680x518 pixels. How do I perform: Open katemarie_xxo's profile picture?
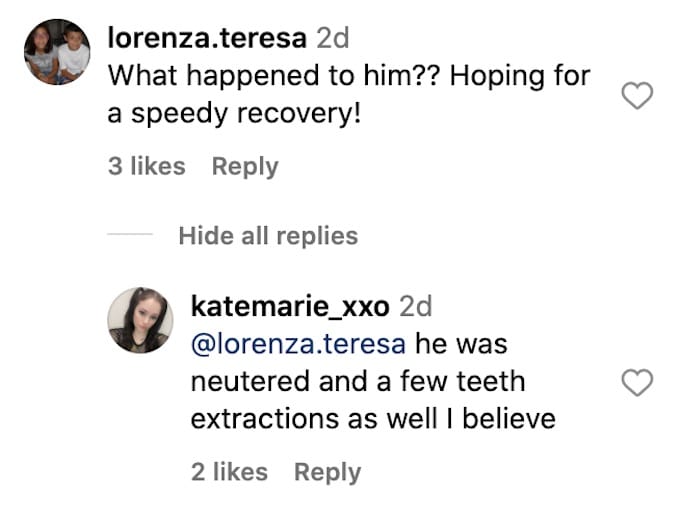[x=140, y=320]
